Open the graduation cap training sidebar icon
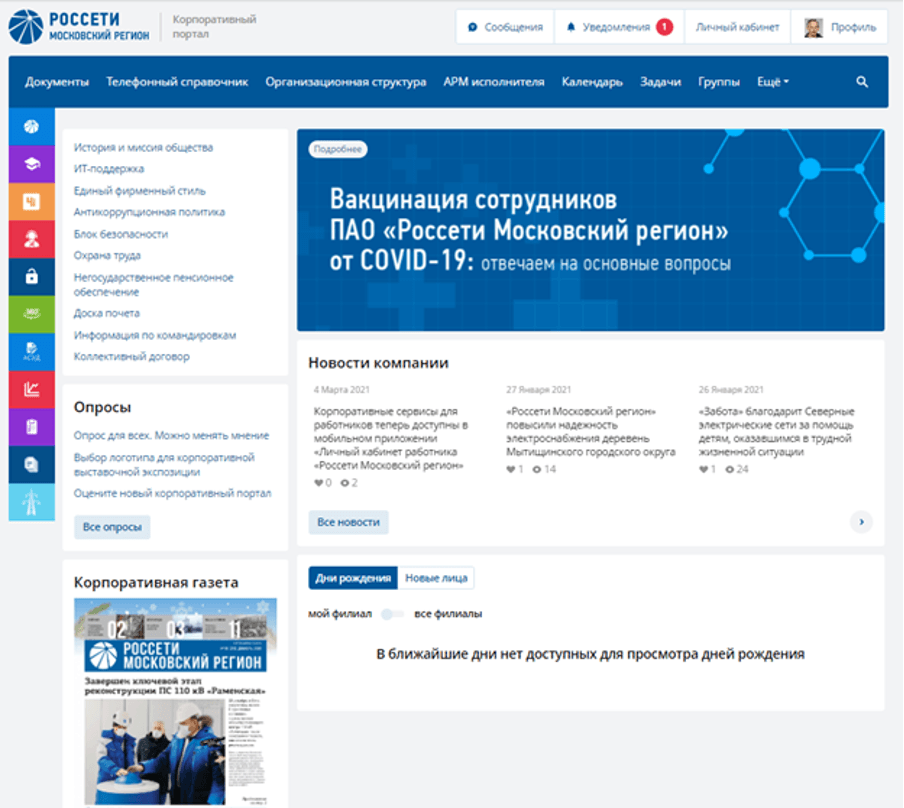Image resolution: width=904 pixels, height=808 pixels. (32, 164)
